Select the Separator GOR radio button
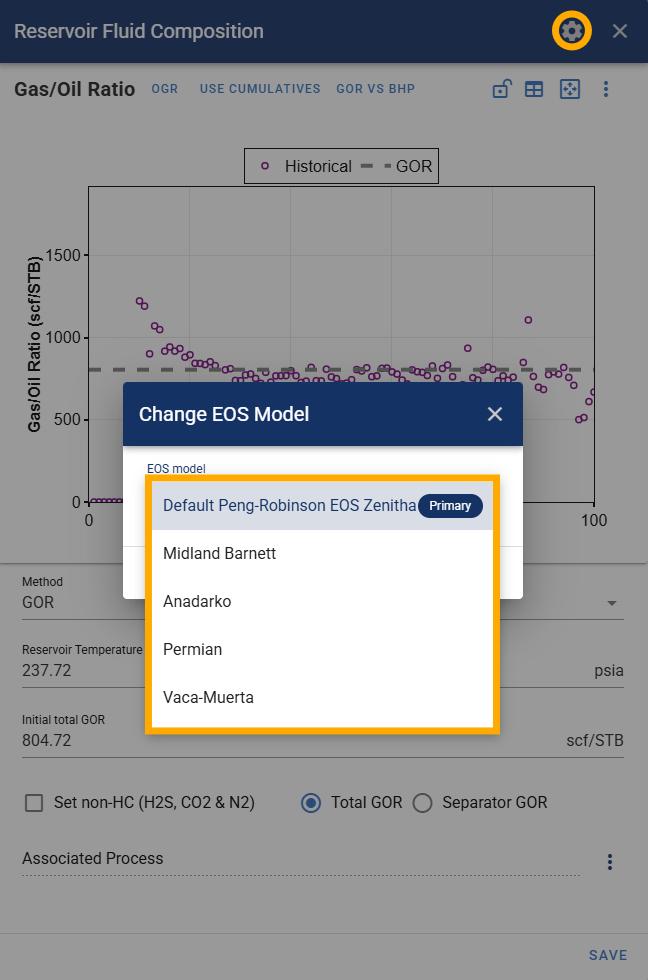The image size is (648, 980). click(x=424, y=802)
